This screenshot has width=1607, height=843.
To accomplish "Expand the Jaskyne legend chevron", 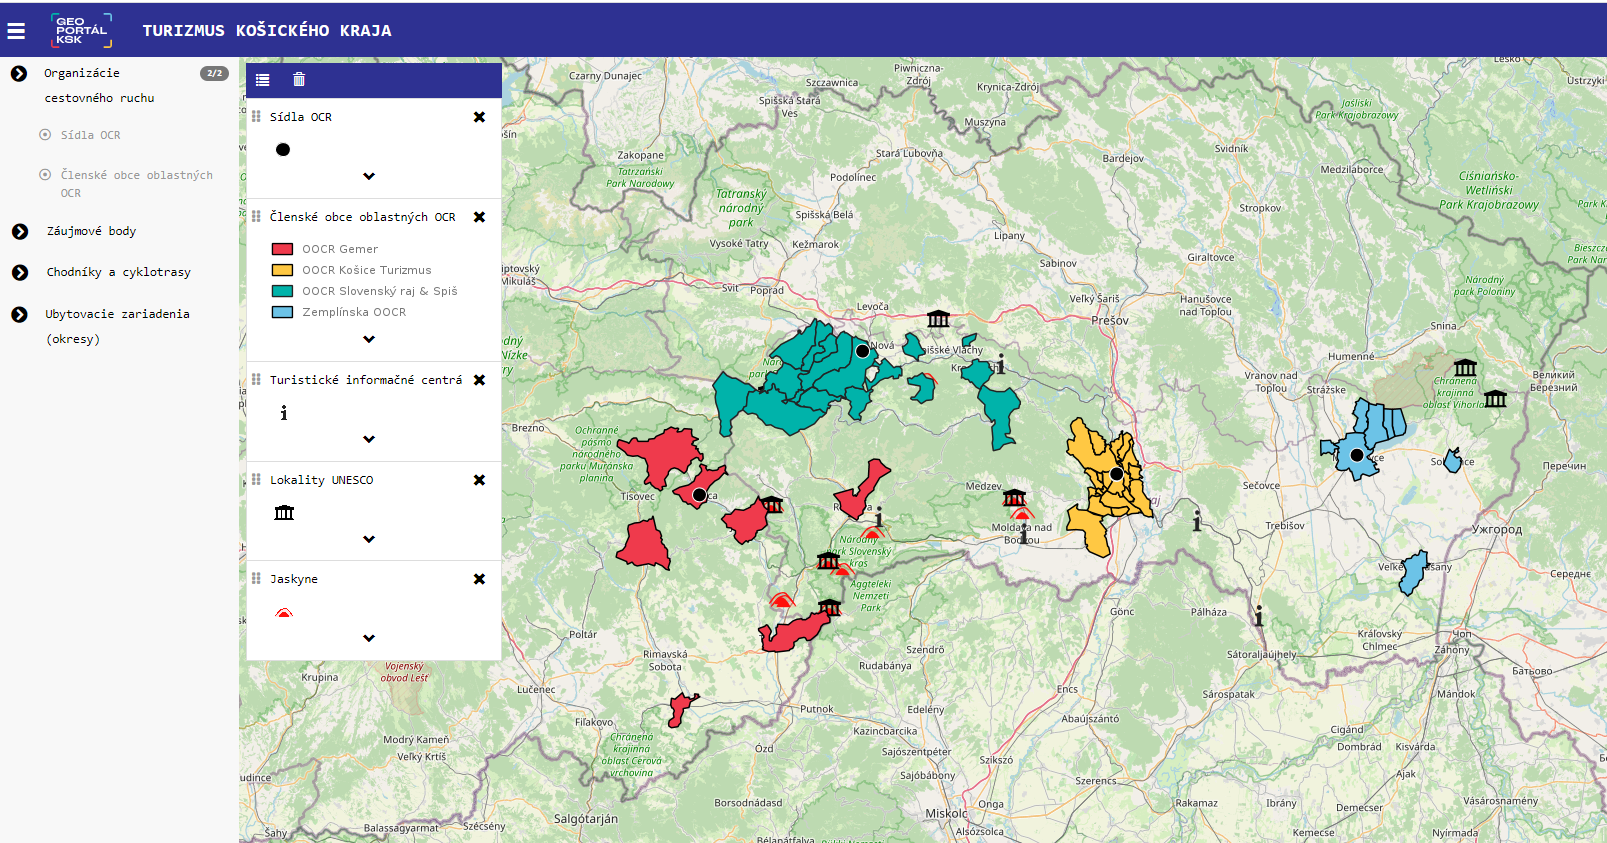I will coord(369,638).
